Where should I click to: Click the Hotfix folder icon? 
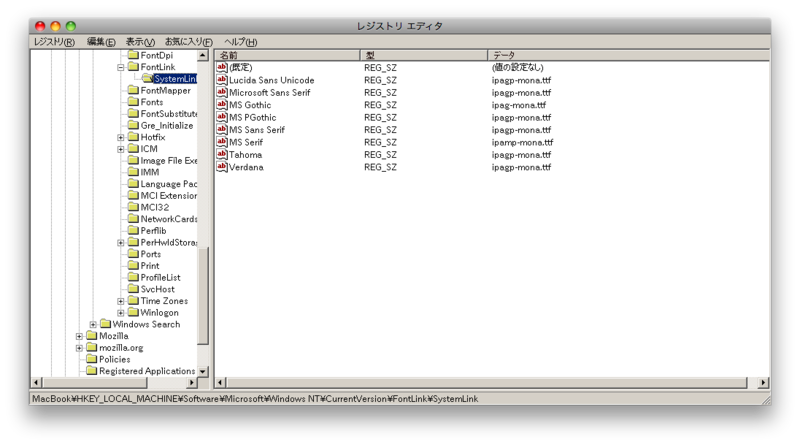[x=133, y=137]
